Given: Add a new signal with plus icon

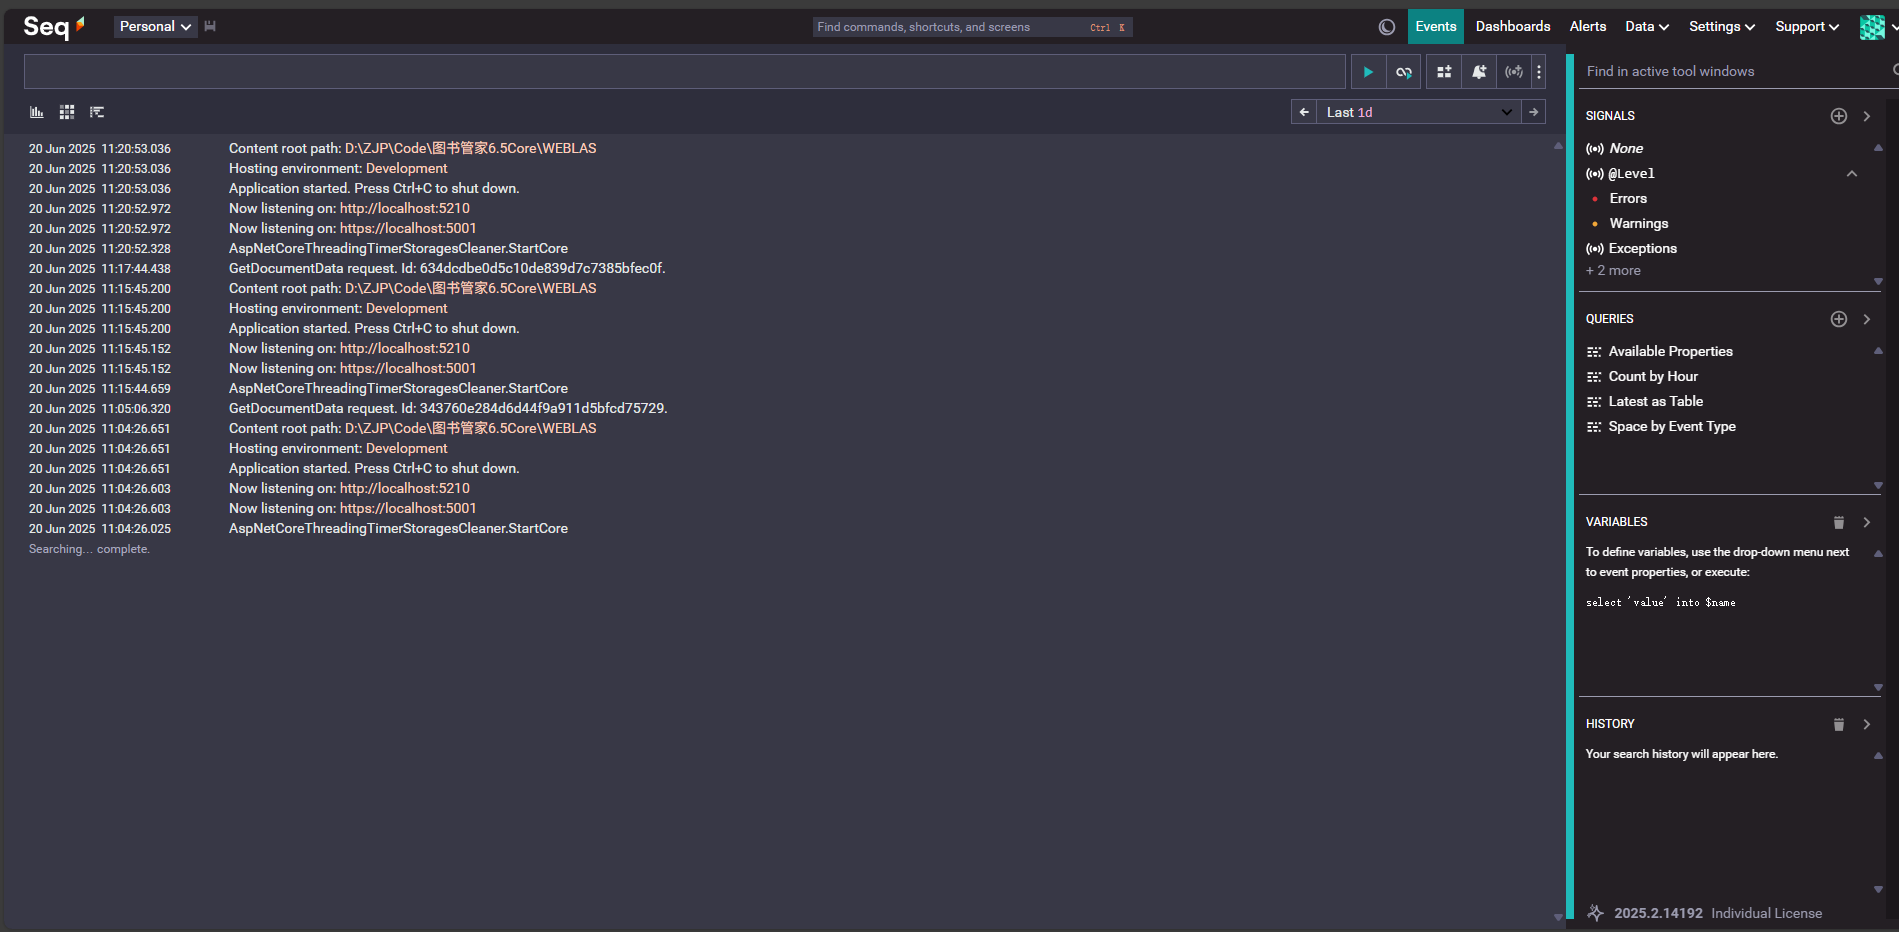Looking at the screenshot, I should click(x=1839, y=116).
